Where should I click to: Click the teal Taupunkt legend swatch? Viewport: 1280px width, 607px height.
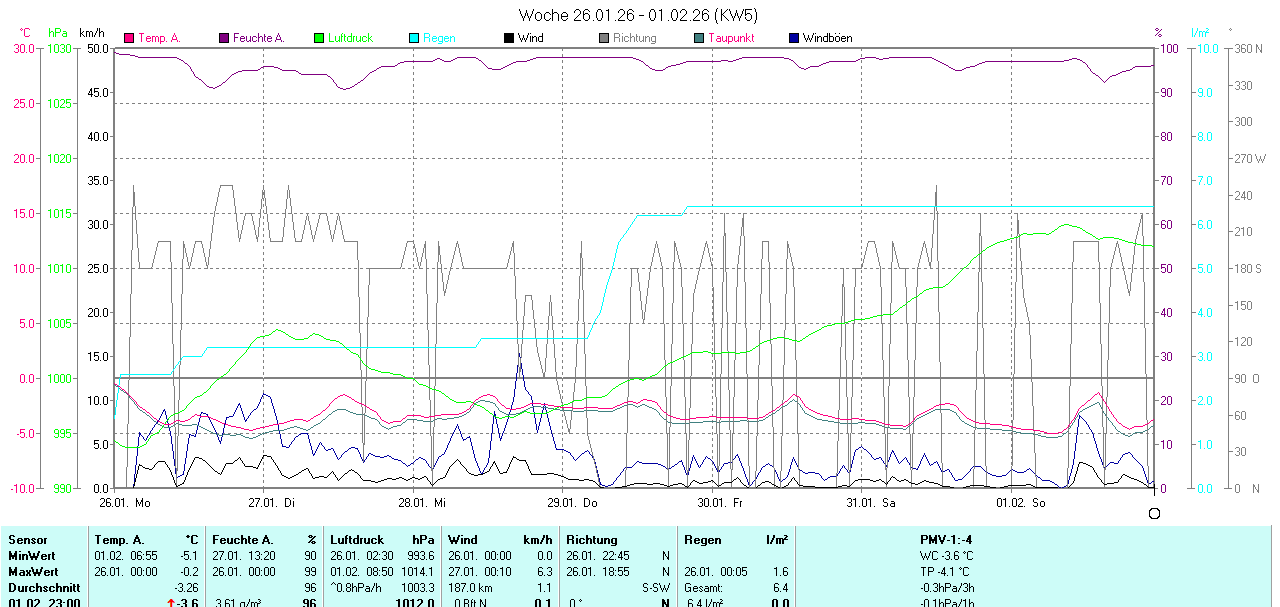[699, 38]
